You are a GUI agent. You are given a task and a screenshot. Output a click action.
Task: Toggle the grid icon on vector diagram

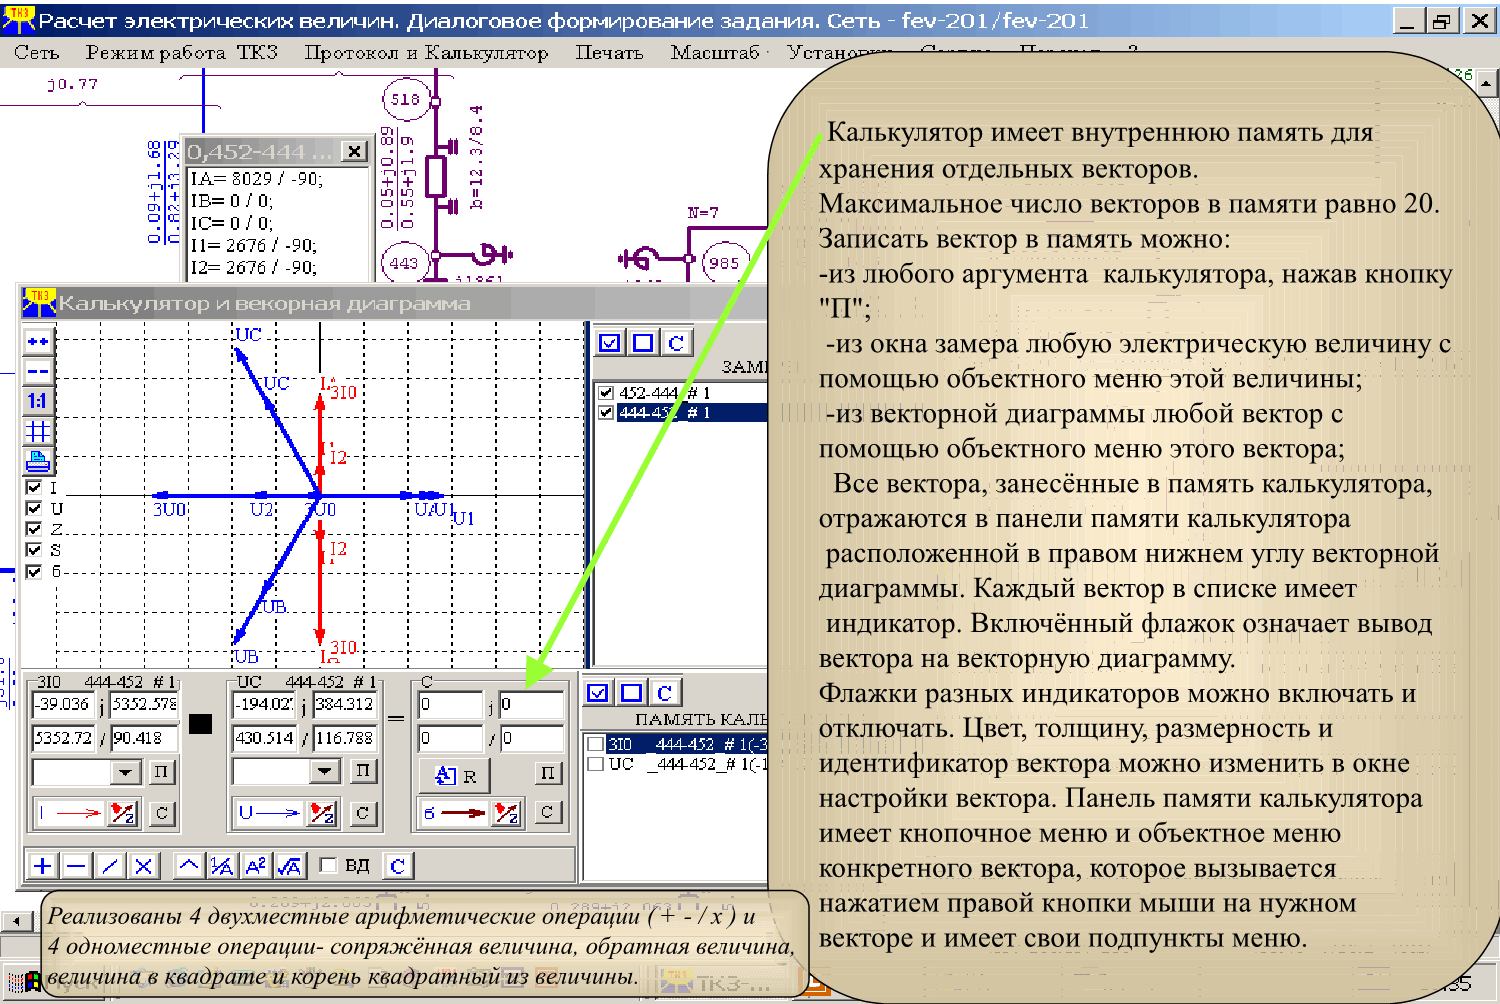coord(38,431)
